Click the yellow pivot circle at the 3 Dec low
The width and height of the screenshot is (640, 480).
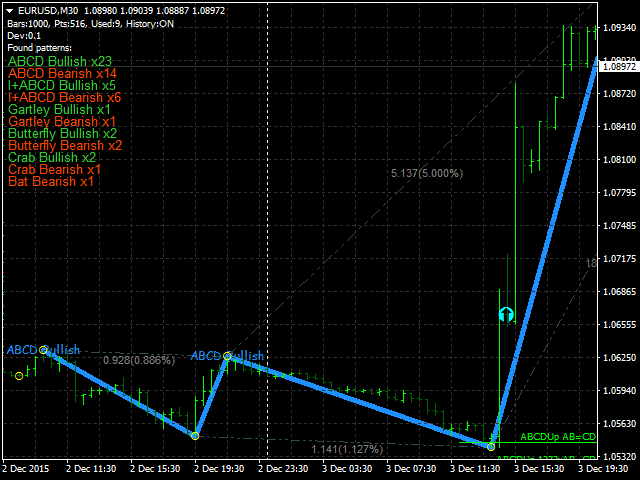(x=491, y=447)
